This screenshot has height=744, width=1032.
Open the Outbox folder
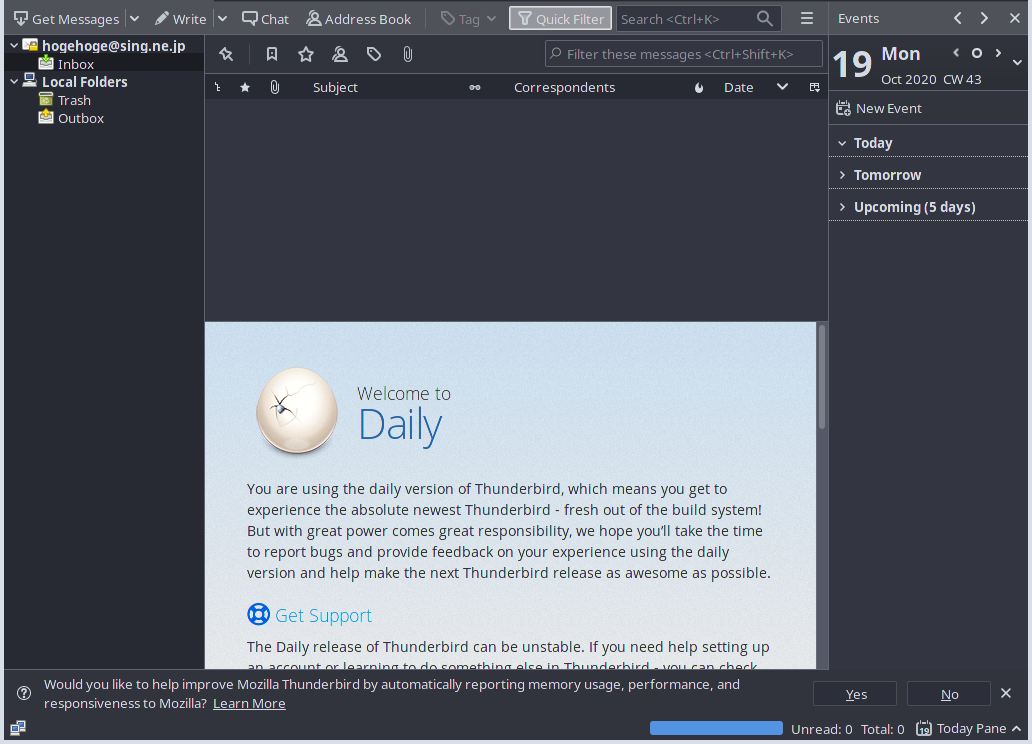(80, 118)
